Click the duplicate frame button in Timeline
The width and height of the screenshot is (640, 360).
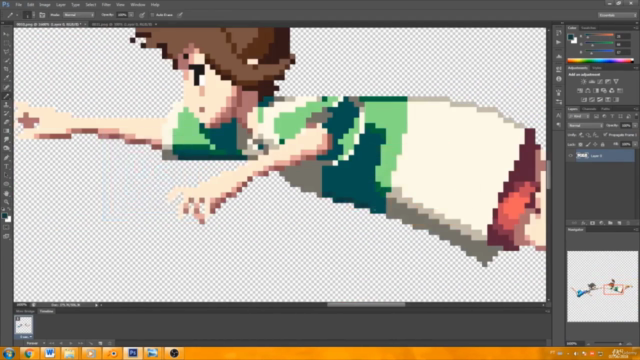click(100, 343)
